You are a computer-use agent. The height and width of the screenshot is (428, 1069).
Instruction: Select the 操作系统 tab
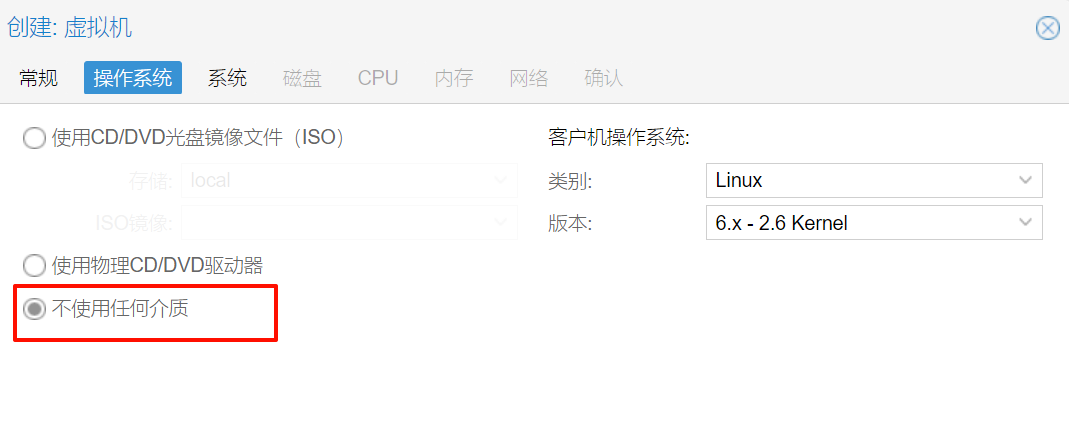[133, 78]
